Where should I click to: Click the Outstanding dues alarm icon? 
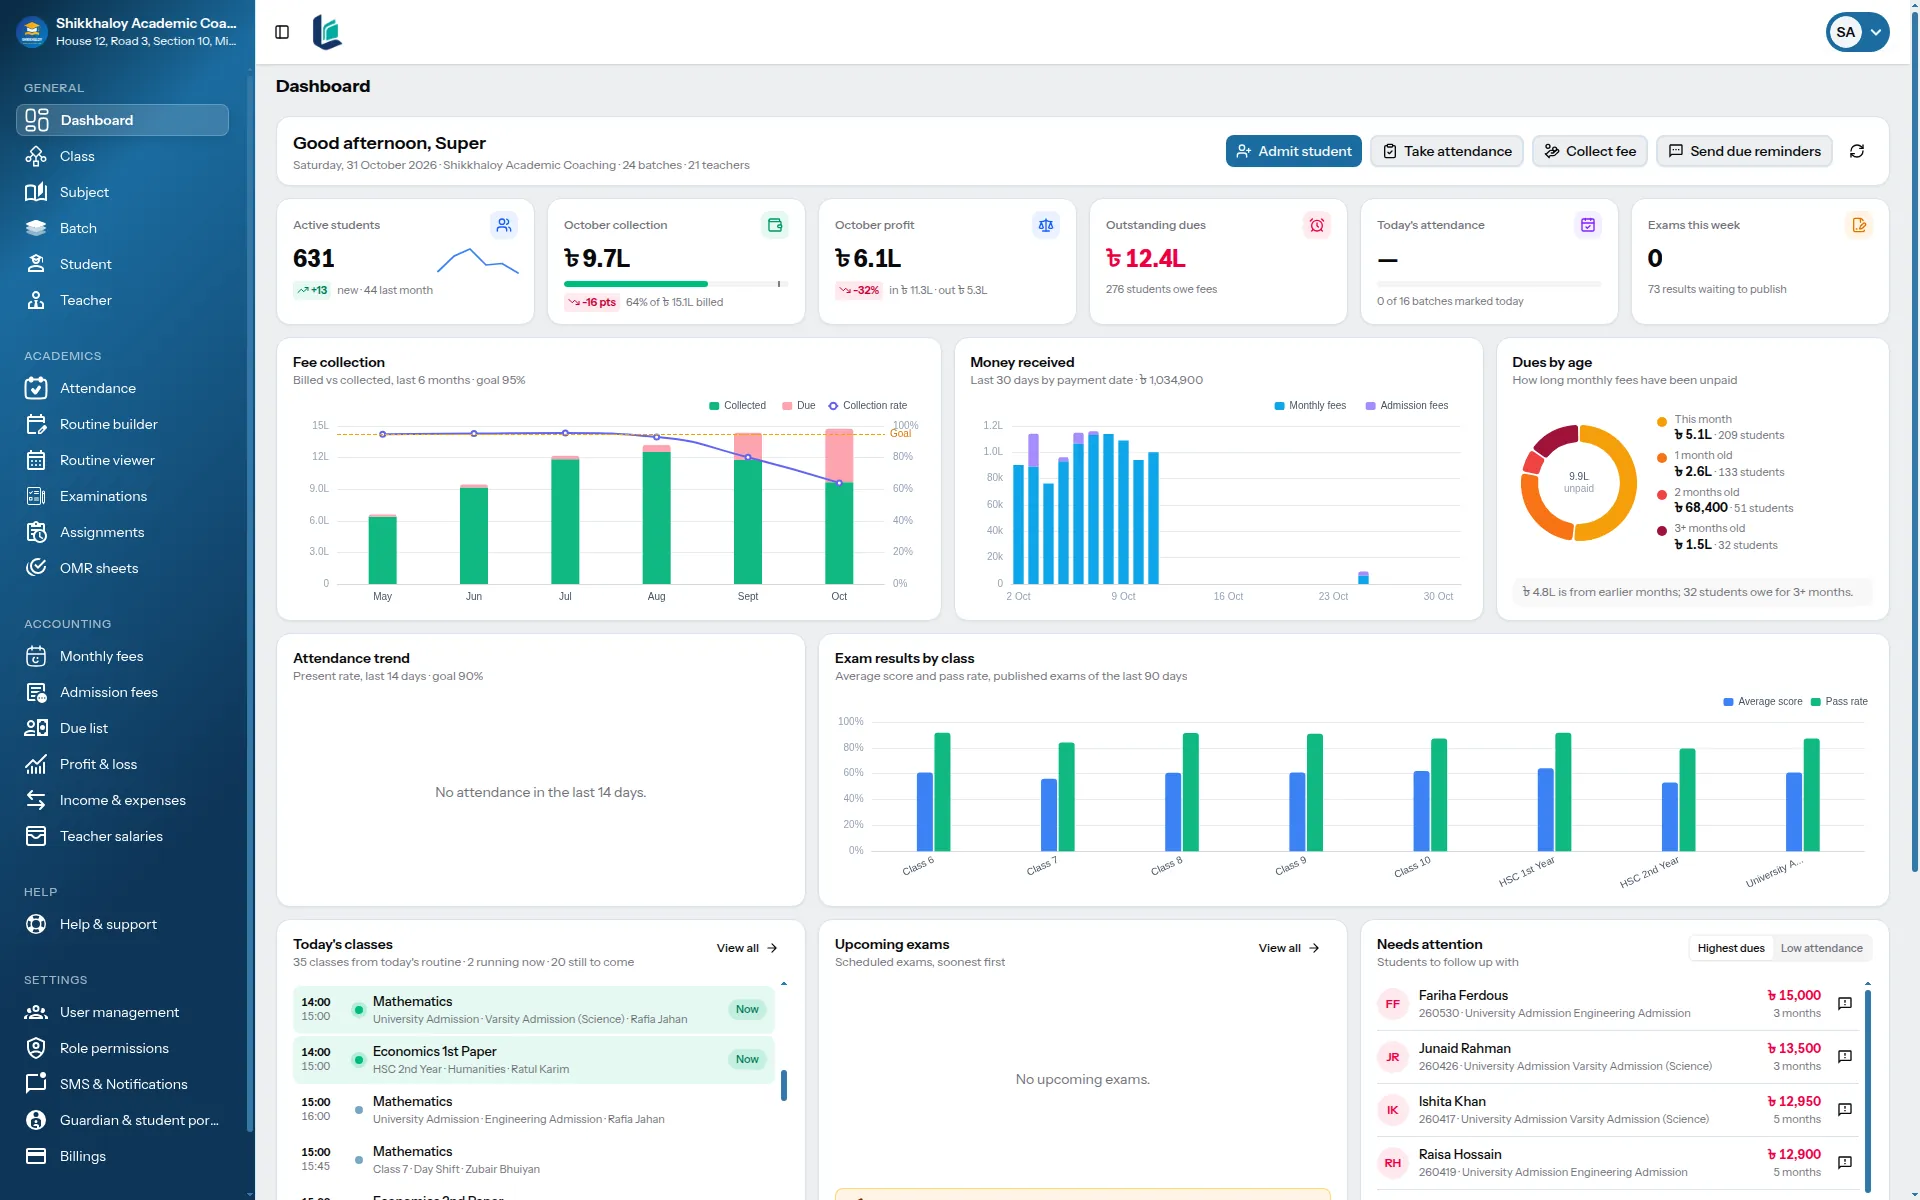pos(1317,225)
